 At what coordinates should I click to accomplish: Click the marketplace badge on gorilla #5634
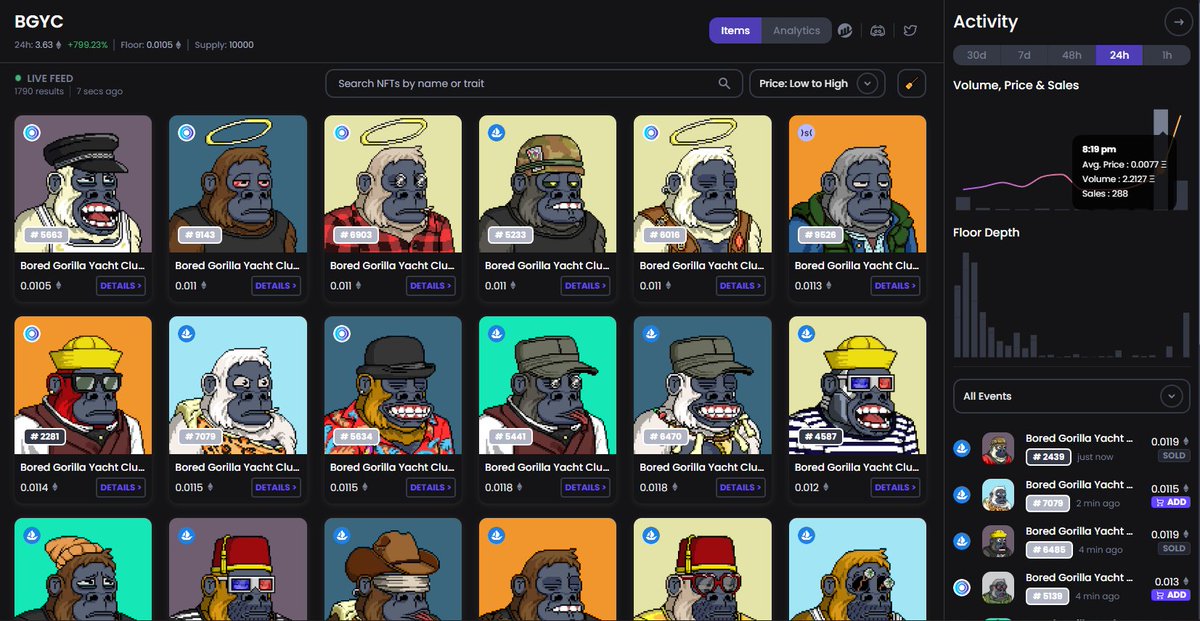[x=341, y=334]
